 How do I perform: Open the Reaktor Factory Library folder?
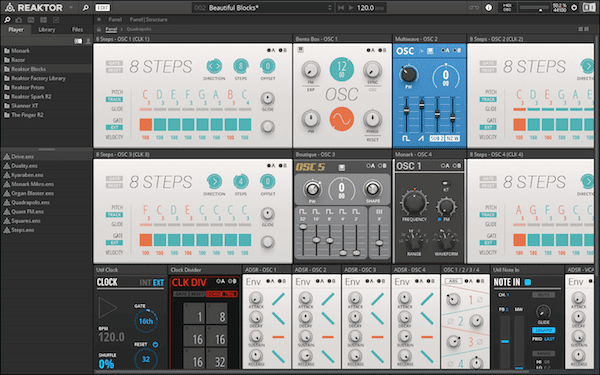(38, 78)
